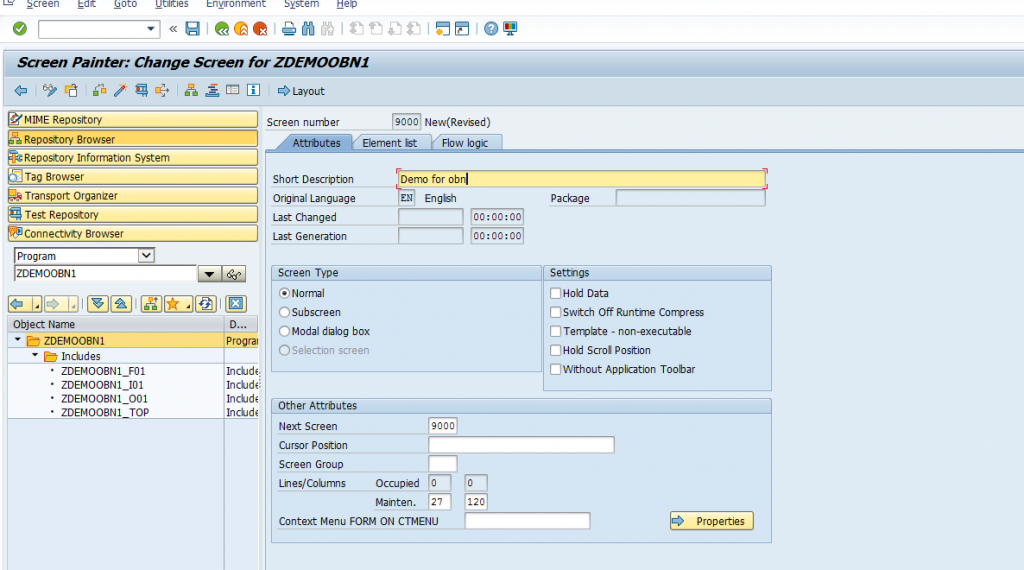Open the navigation back history dropdown arrow
Screen dimensions: 1024x570
37,304
